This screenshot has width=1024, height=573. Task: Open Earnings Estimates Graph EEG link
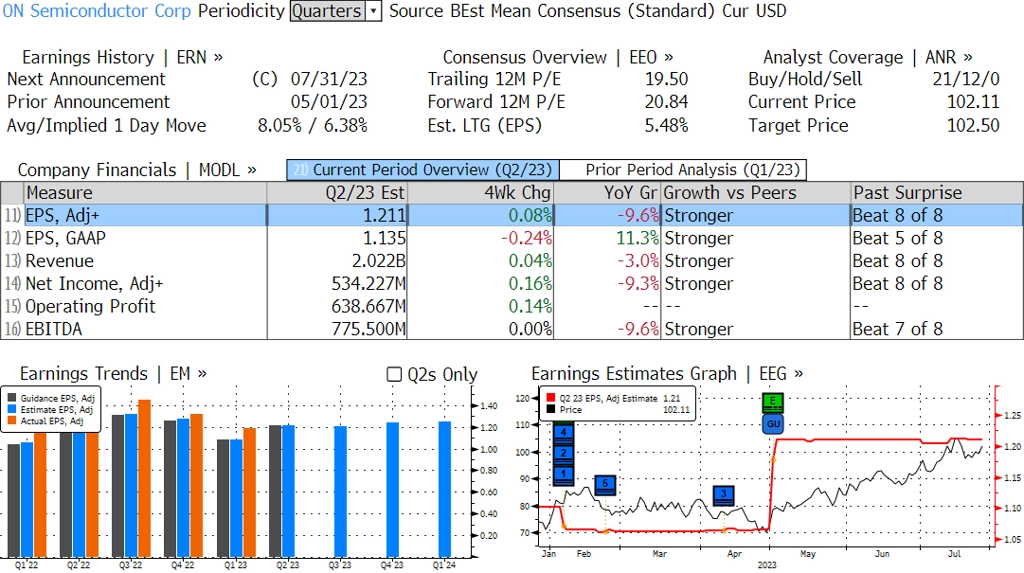(x=667, y=374)
